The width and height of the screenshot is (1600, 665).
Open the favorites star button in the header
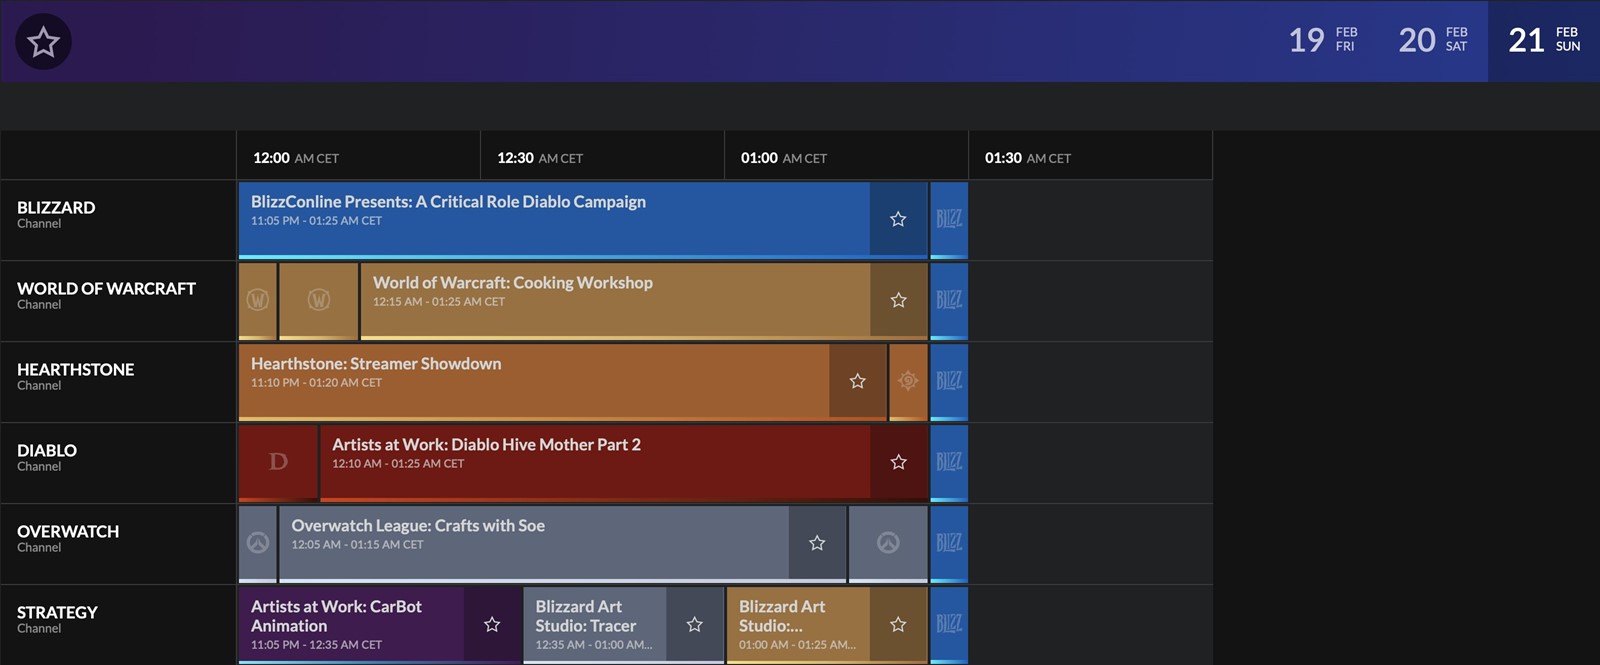coord(44,42)
